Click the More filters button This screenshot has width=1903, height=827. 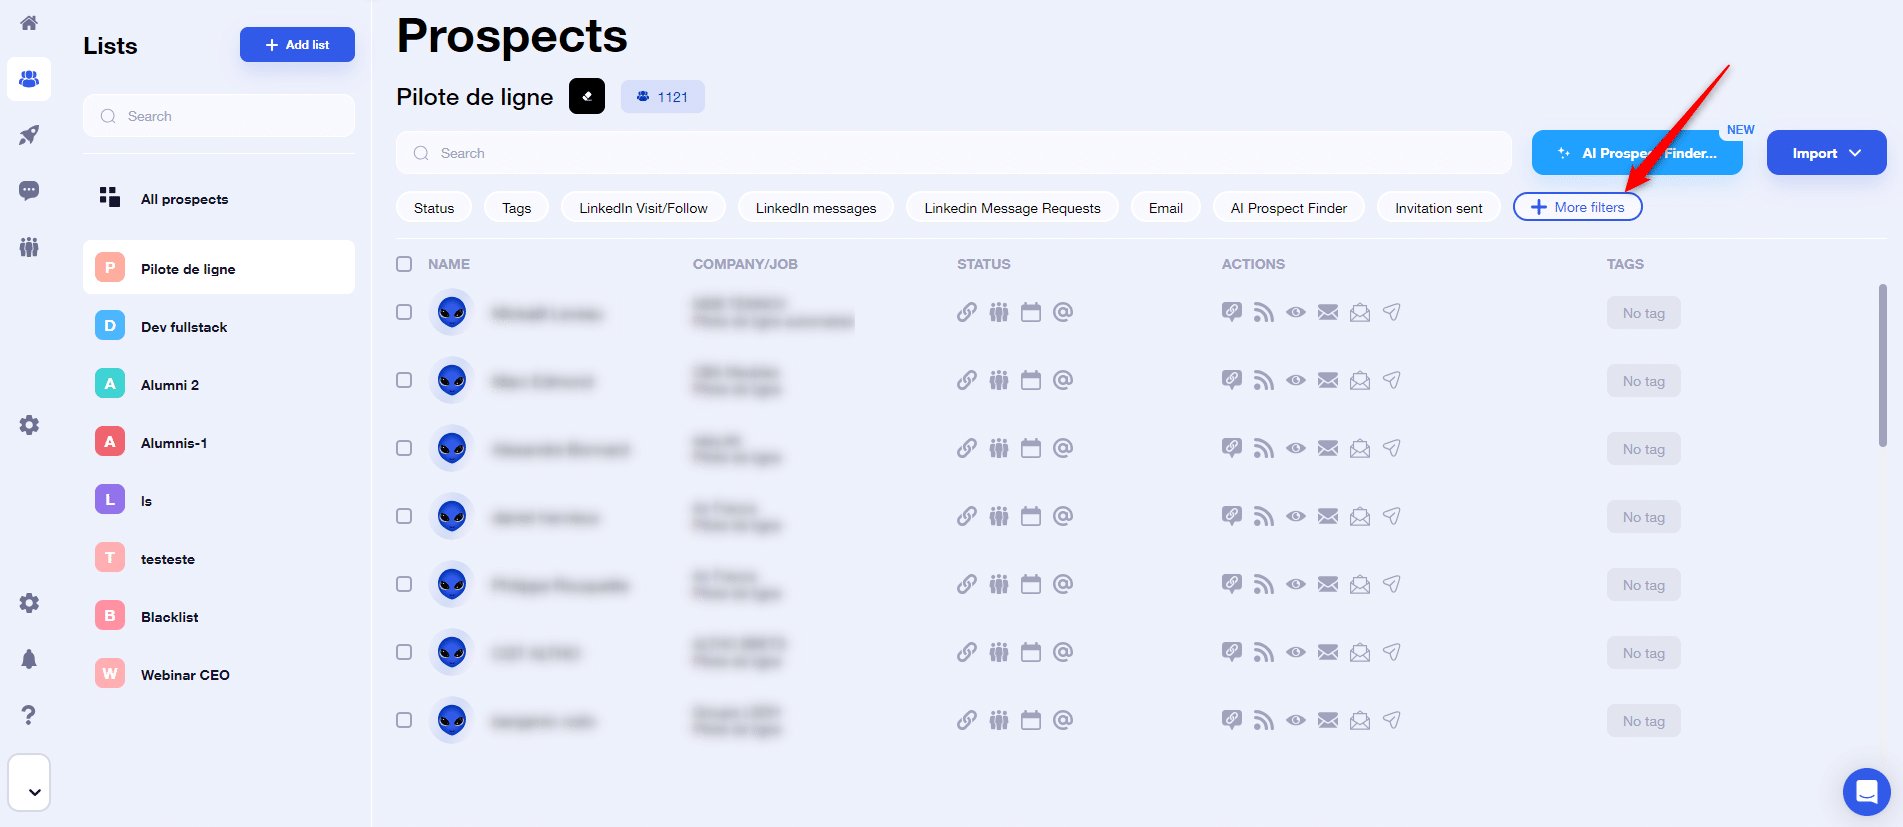coord(1577,207)
